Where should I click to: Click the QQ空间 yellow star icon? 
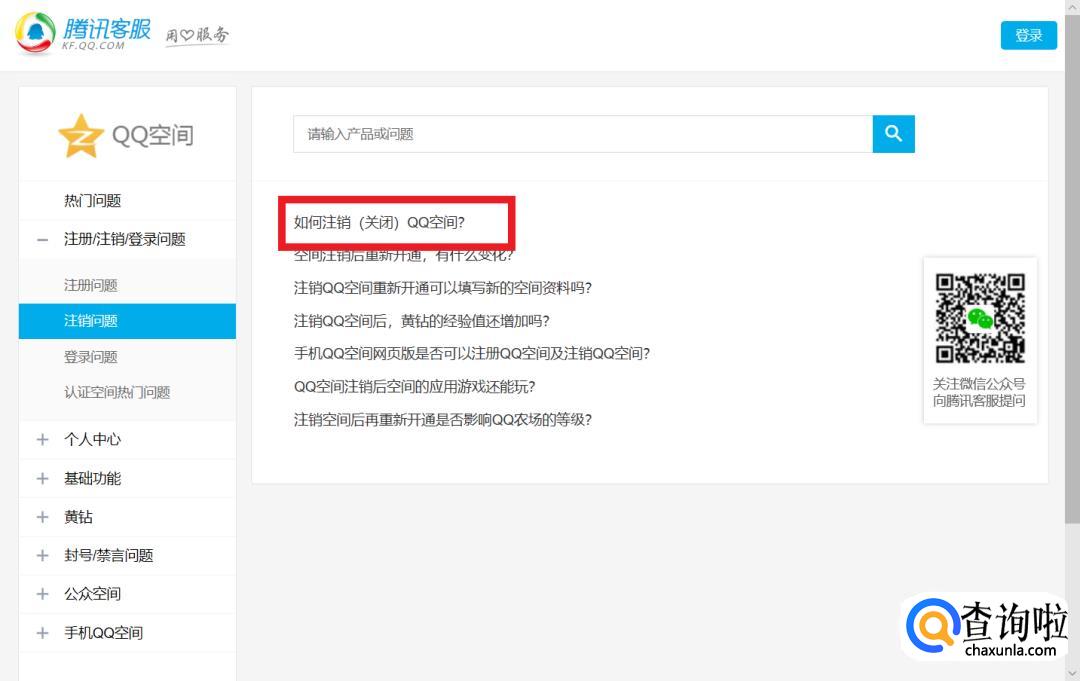point(80,136)
